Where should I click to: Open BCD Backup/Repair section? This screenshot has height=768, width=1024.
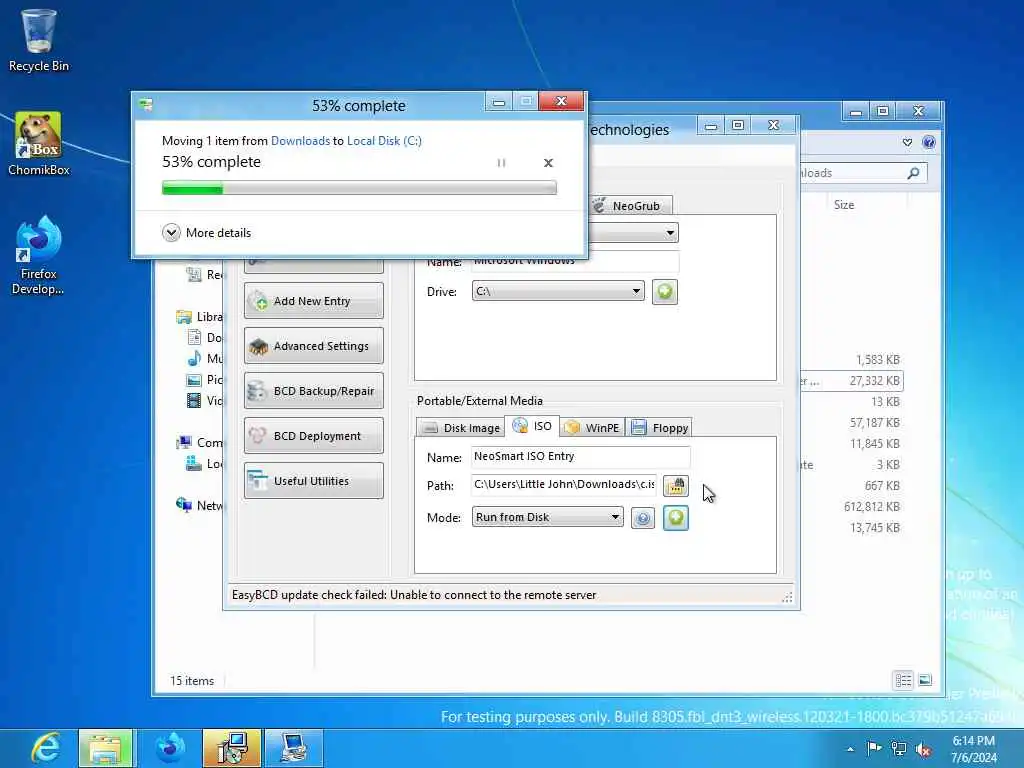click(313, 391)
